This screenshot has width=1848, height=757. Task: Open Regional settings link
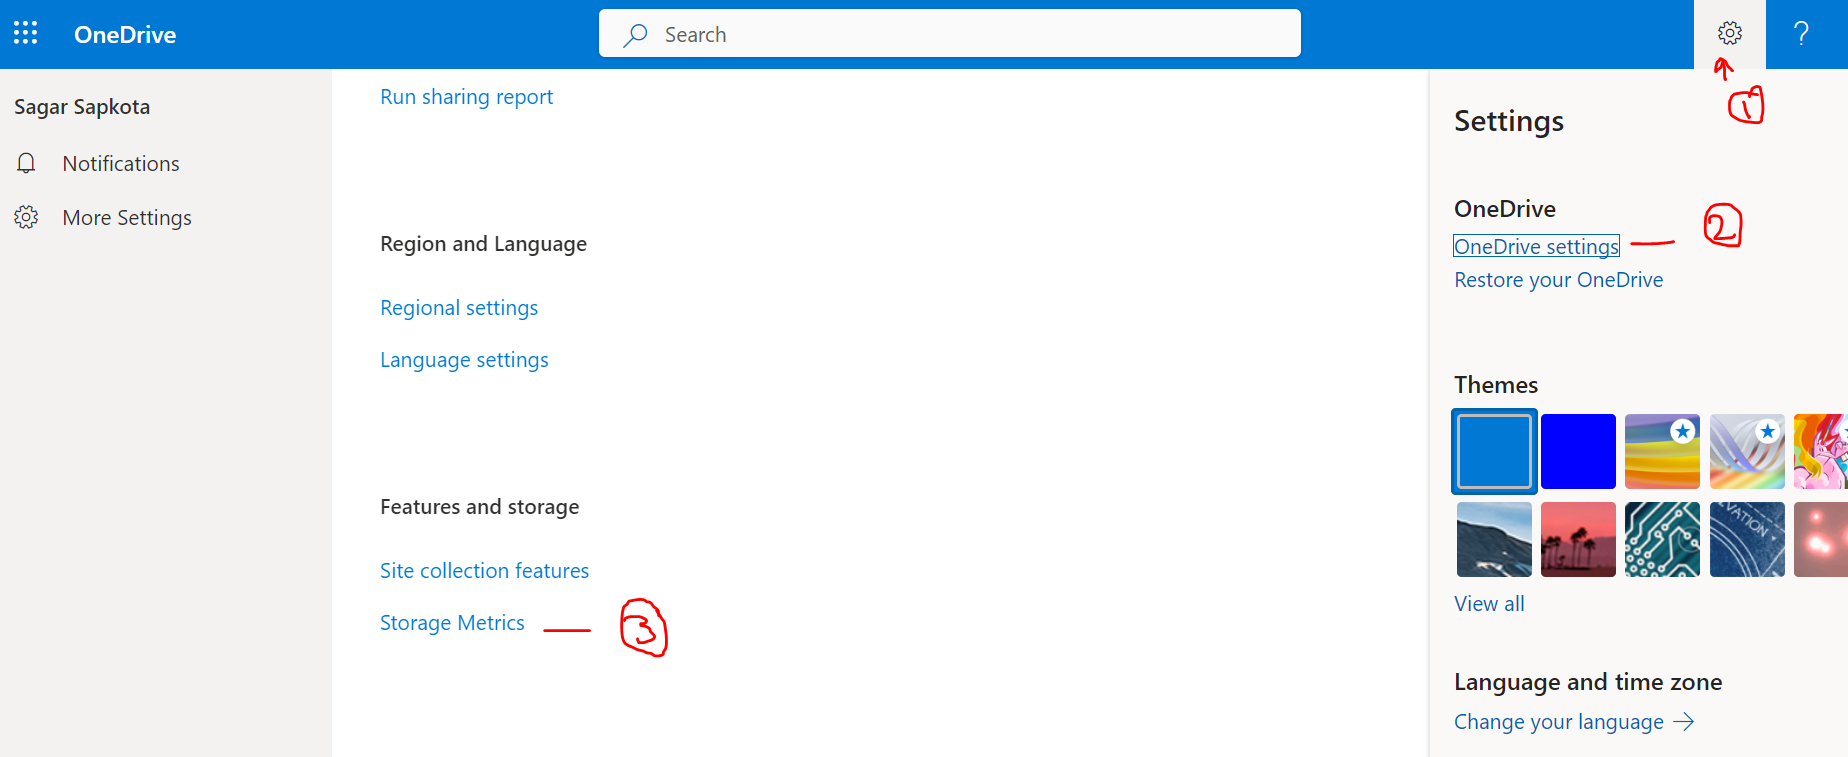459,308
